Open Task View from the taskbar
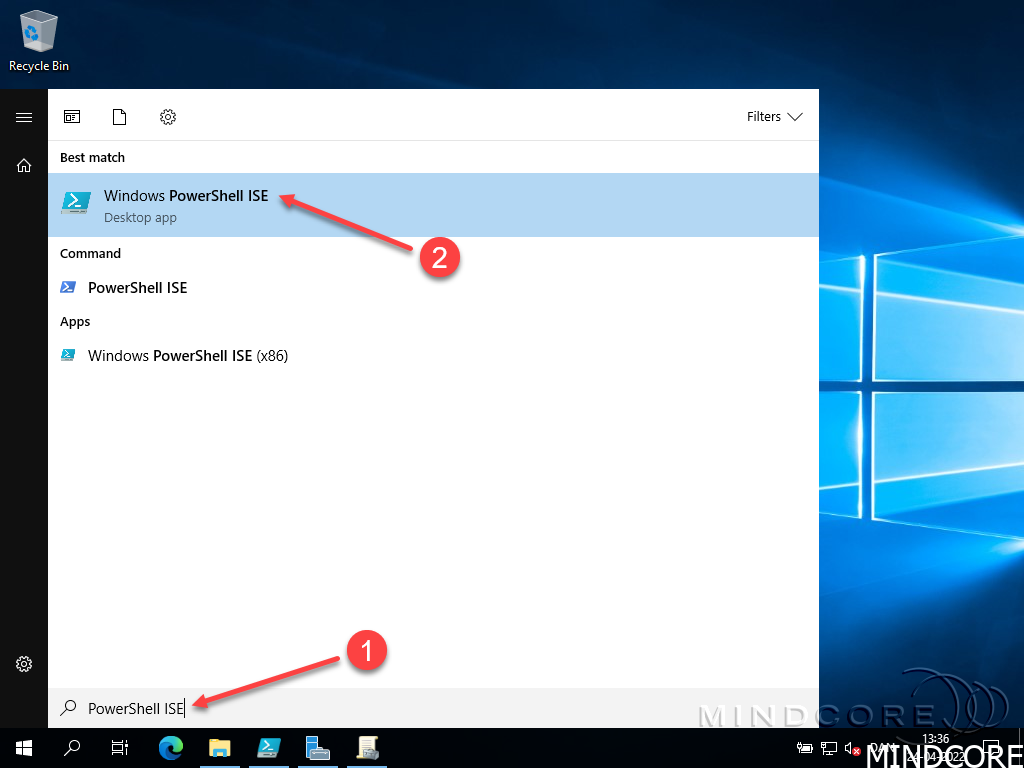The height and width of the screenshot is (768, 1024). click(x=120, y=747)
